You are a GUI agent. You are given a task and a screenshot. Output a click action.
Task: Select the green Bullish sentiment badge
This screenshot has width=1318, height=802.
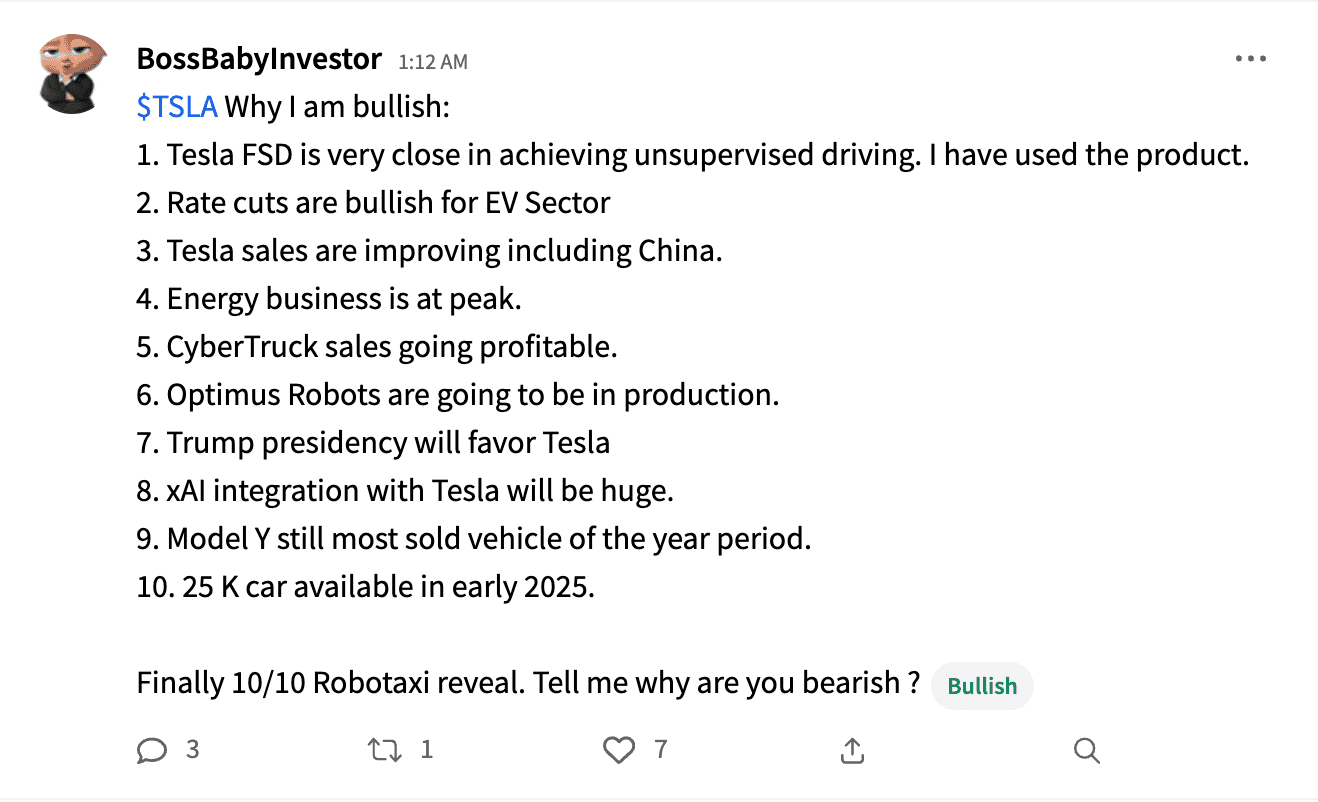[982, 686]
